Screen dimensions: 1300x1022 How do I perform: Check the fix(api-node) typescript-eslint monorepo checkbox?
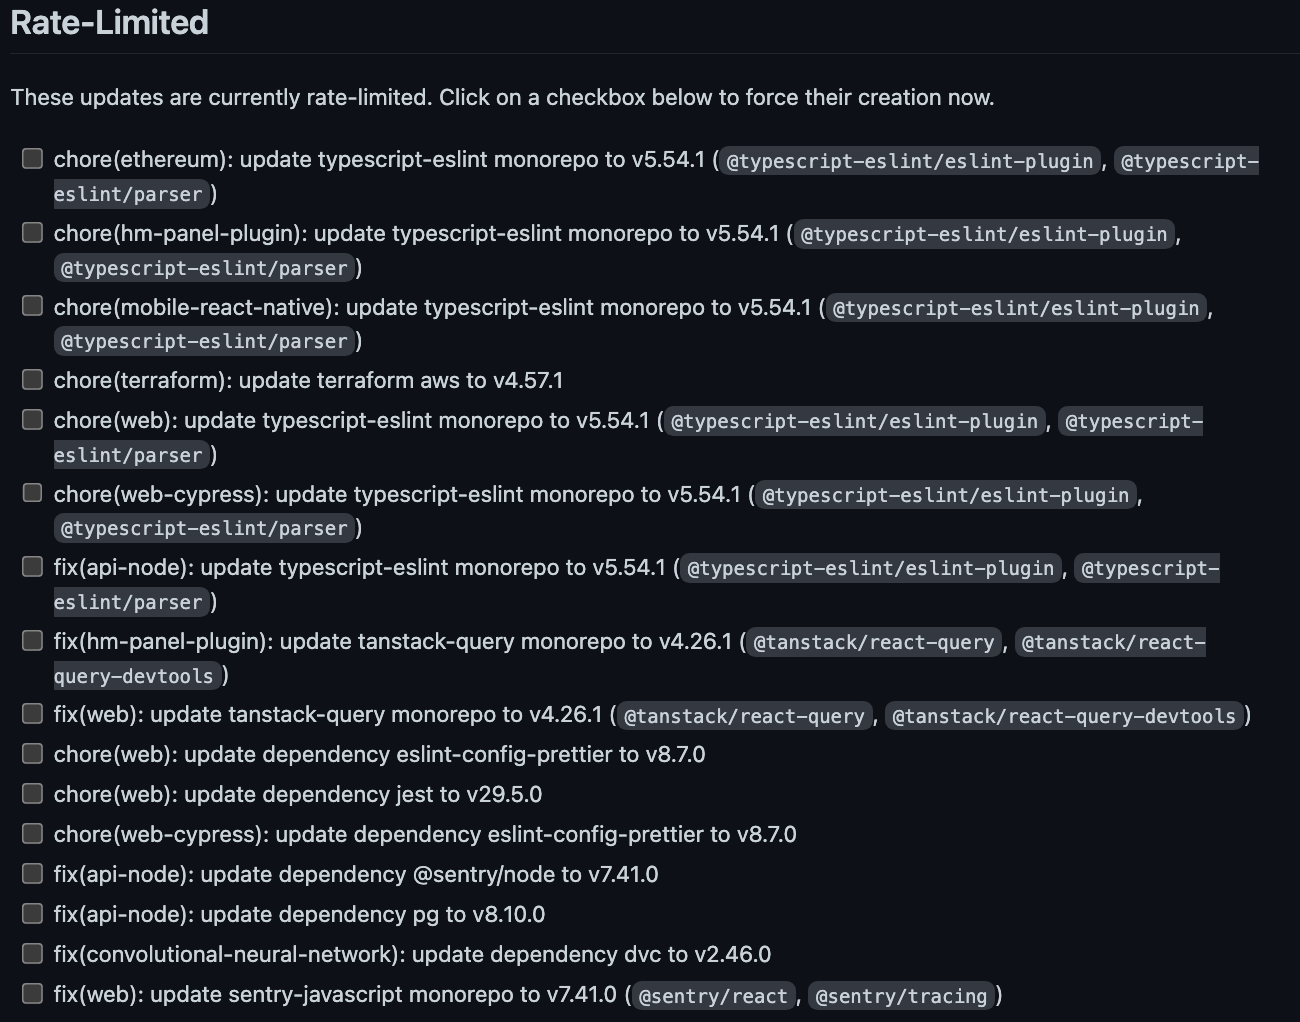(x=32, y=566)
